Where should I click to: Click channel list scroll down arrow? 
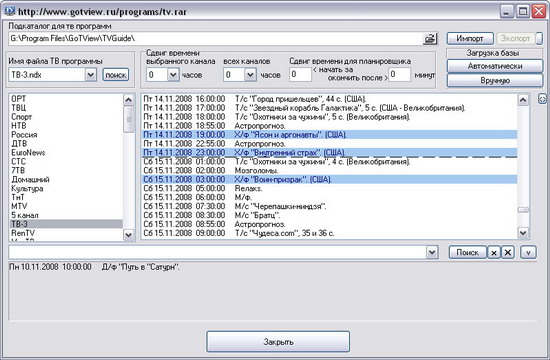129,235
